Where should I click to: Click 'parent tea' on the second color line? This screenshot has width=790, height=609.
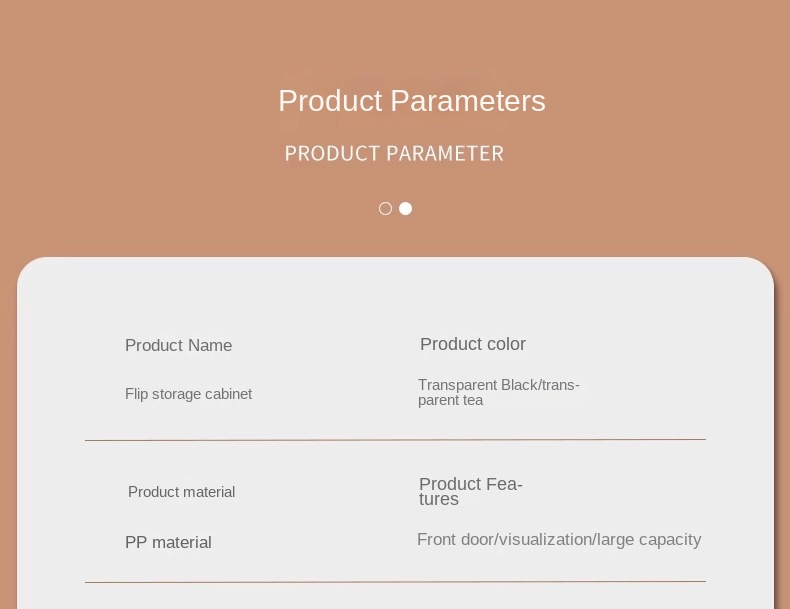coord(450,401)
